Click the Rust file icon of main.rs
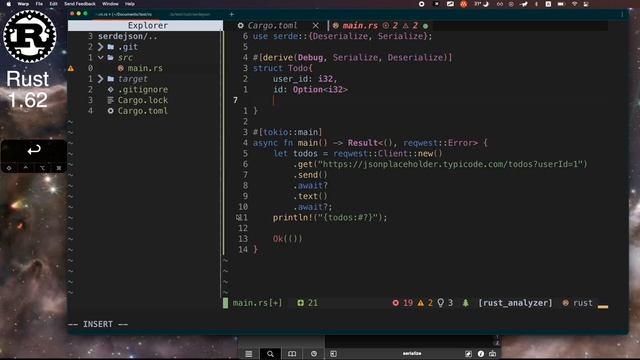 click(120, 68)
